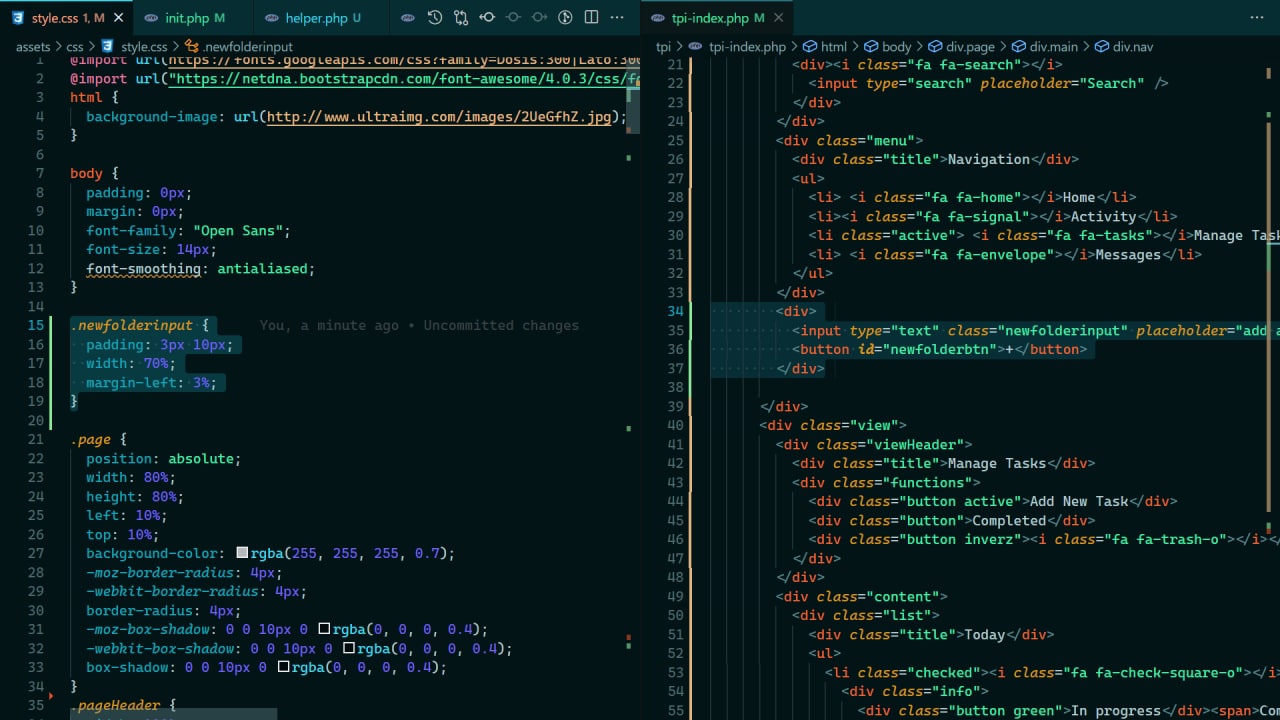This screenshot has height=720, width=1280.
Task: Open the css folder breadcrumb
Action: pos(75,47)
